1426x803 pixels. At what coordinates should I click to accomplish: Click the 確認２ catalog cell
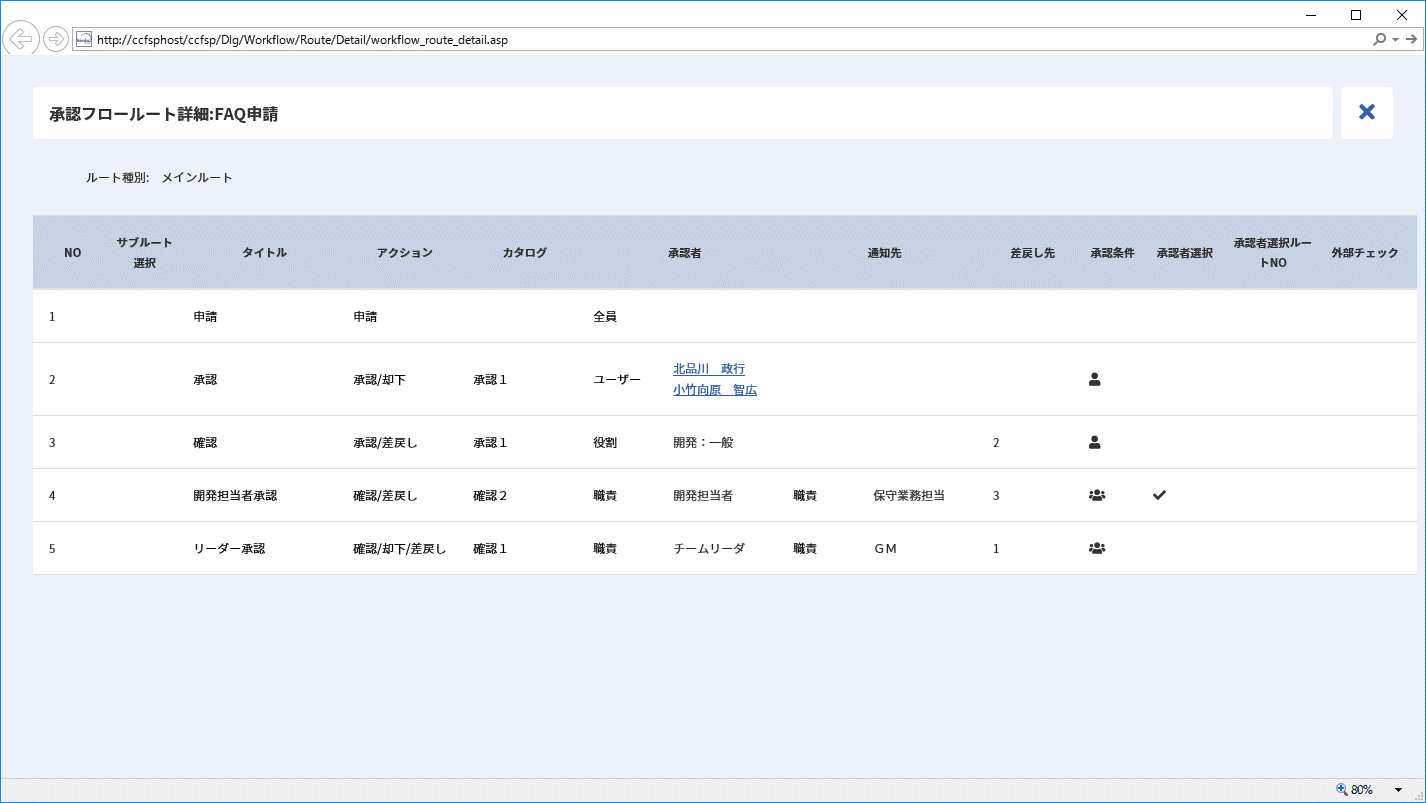click(x=490, y=495)
